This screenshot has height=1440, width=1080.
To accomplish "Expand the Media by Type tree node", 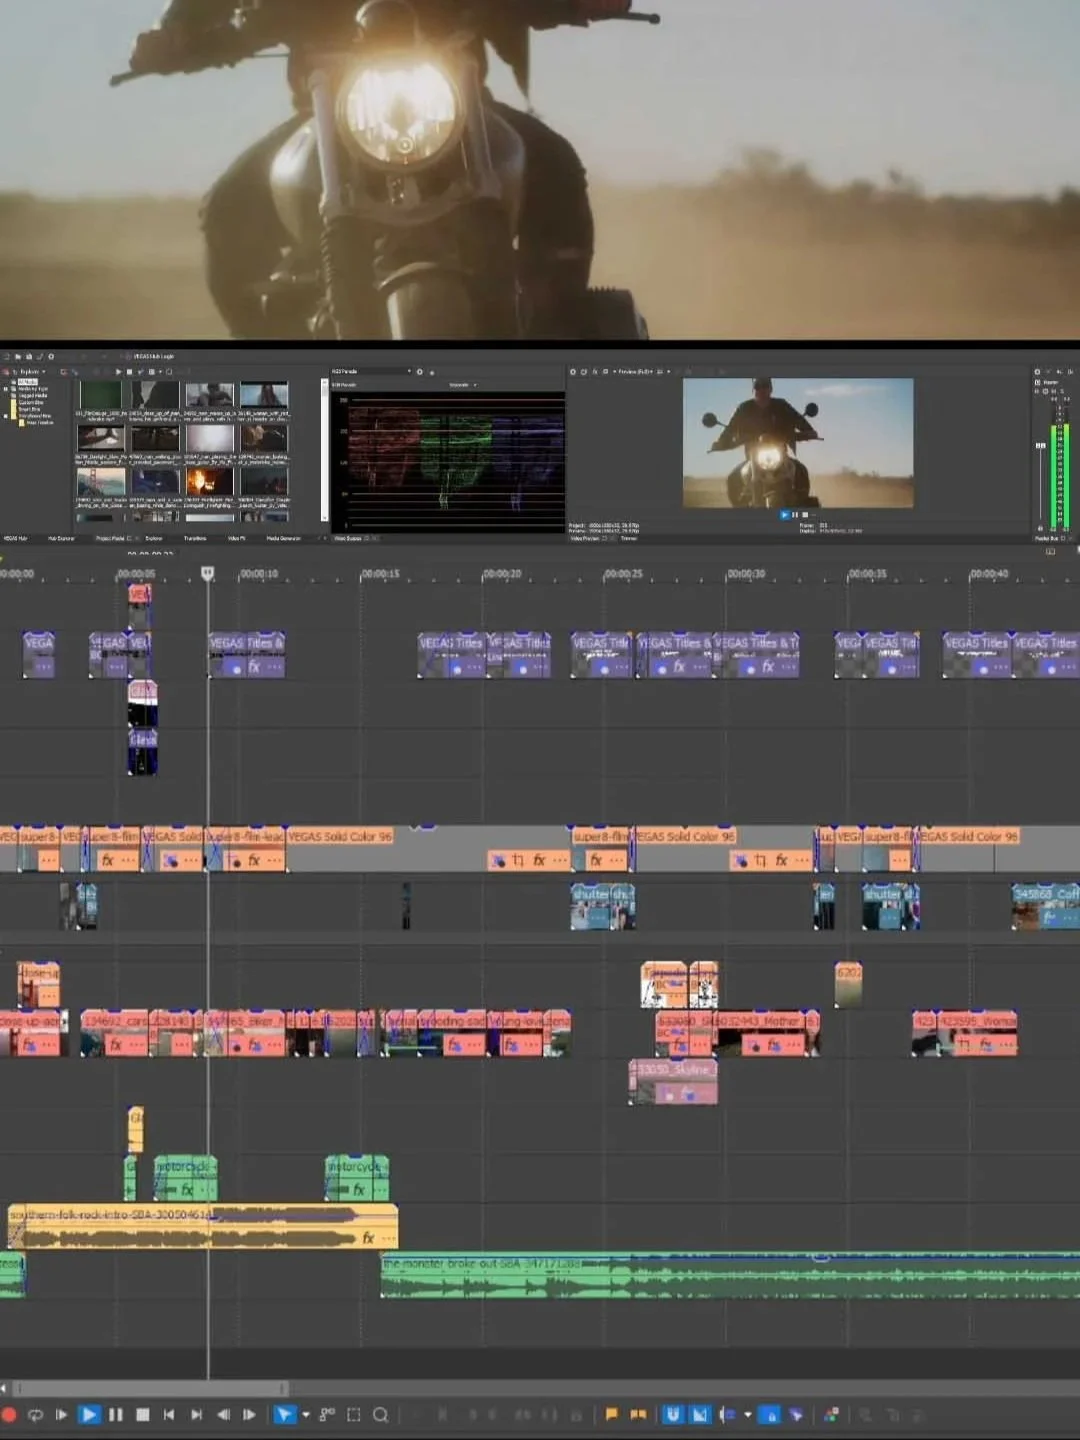I will point(5,389).
